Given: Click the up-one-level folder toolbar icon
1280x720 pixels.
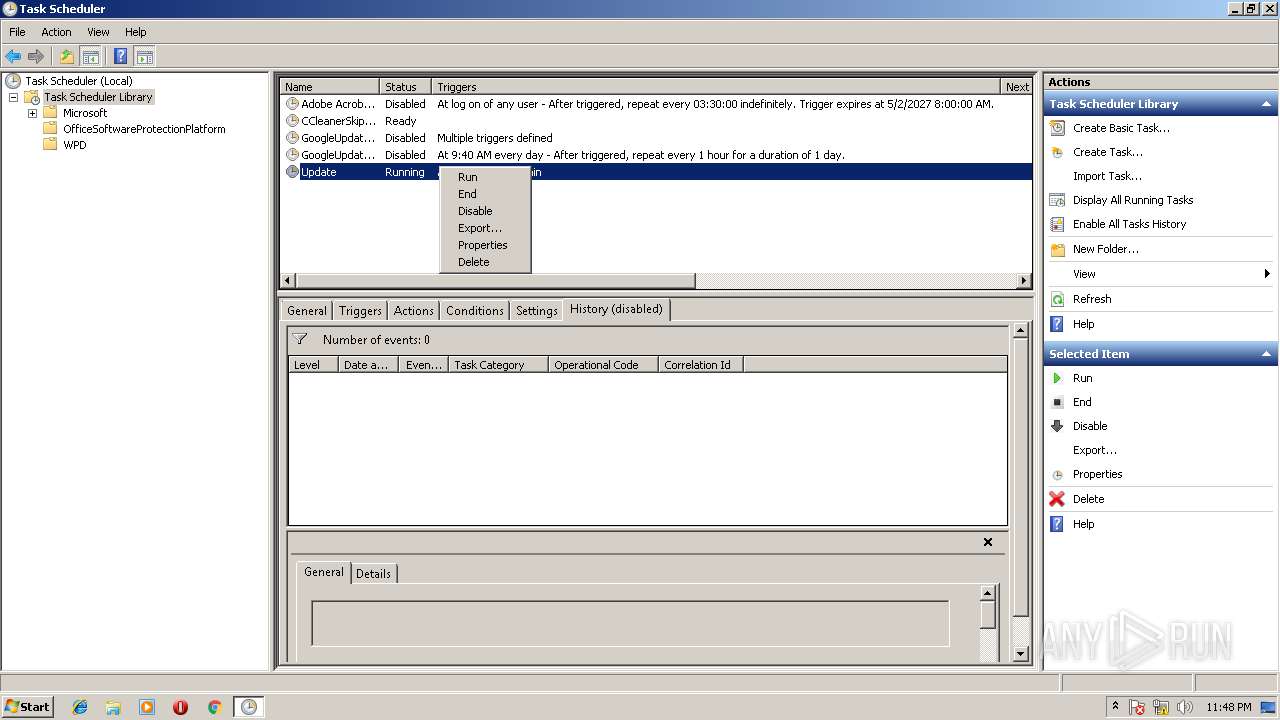Looking at the screenshot, I should click(x=67, y=57).
